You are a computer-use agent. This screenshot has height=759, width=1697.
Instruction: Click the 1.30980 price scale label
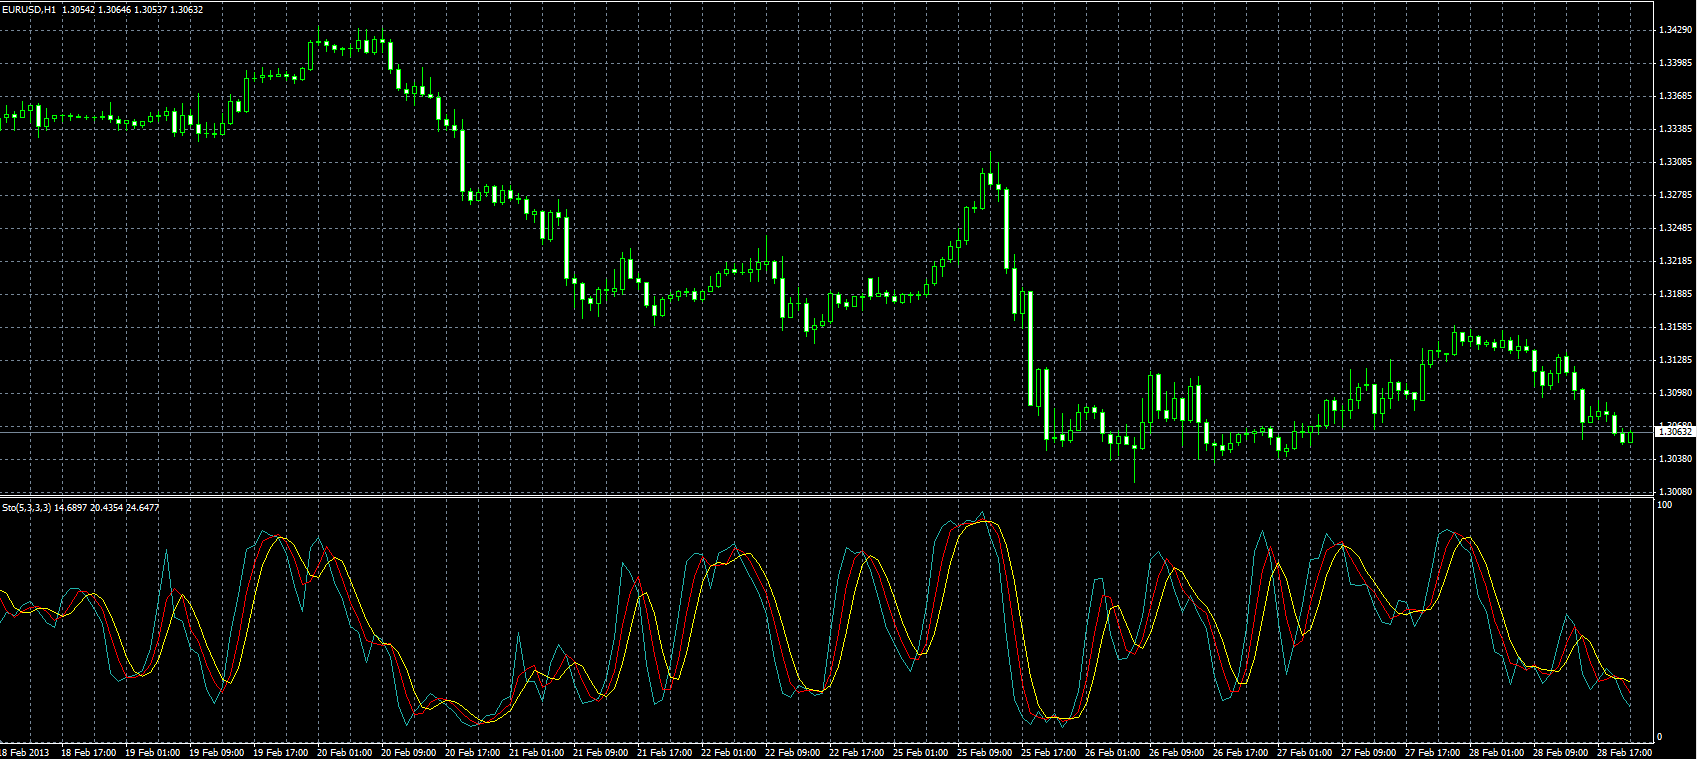pos(1675,393)
